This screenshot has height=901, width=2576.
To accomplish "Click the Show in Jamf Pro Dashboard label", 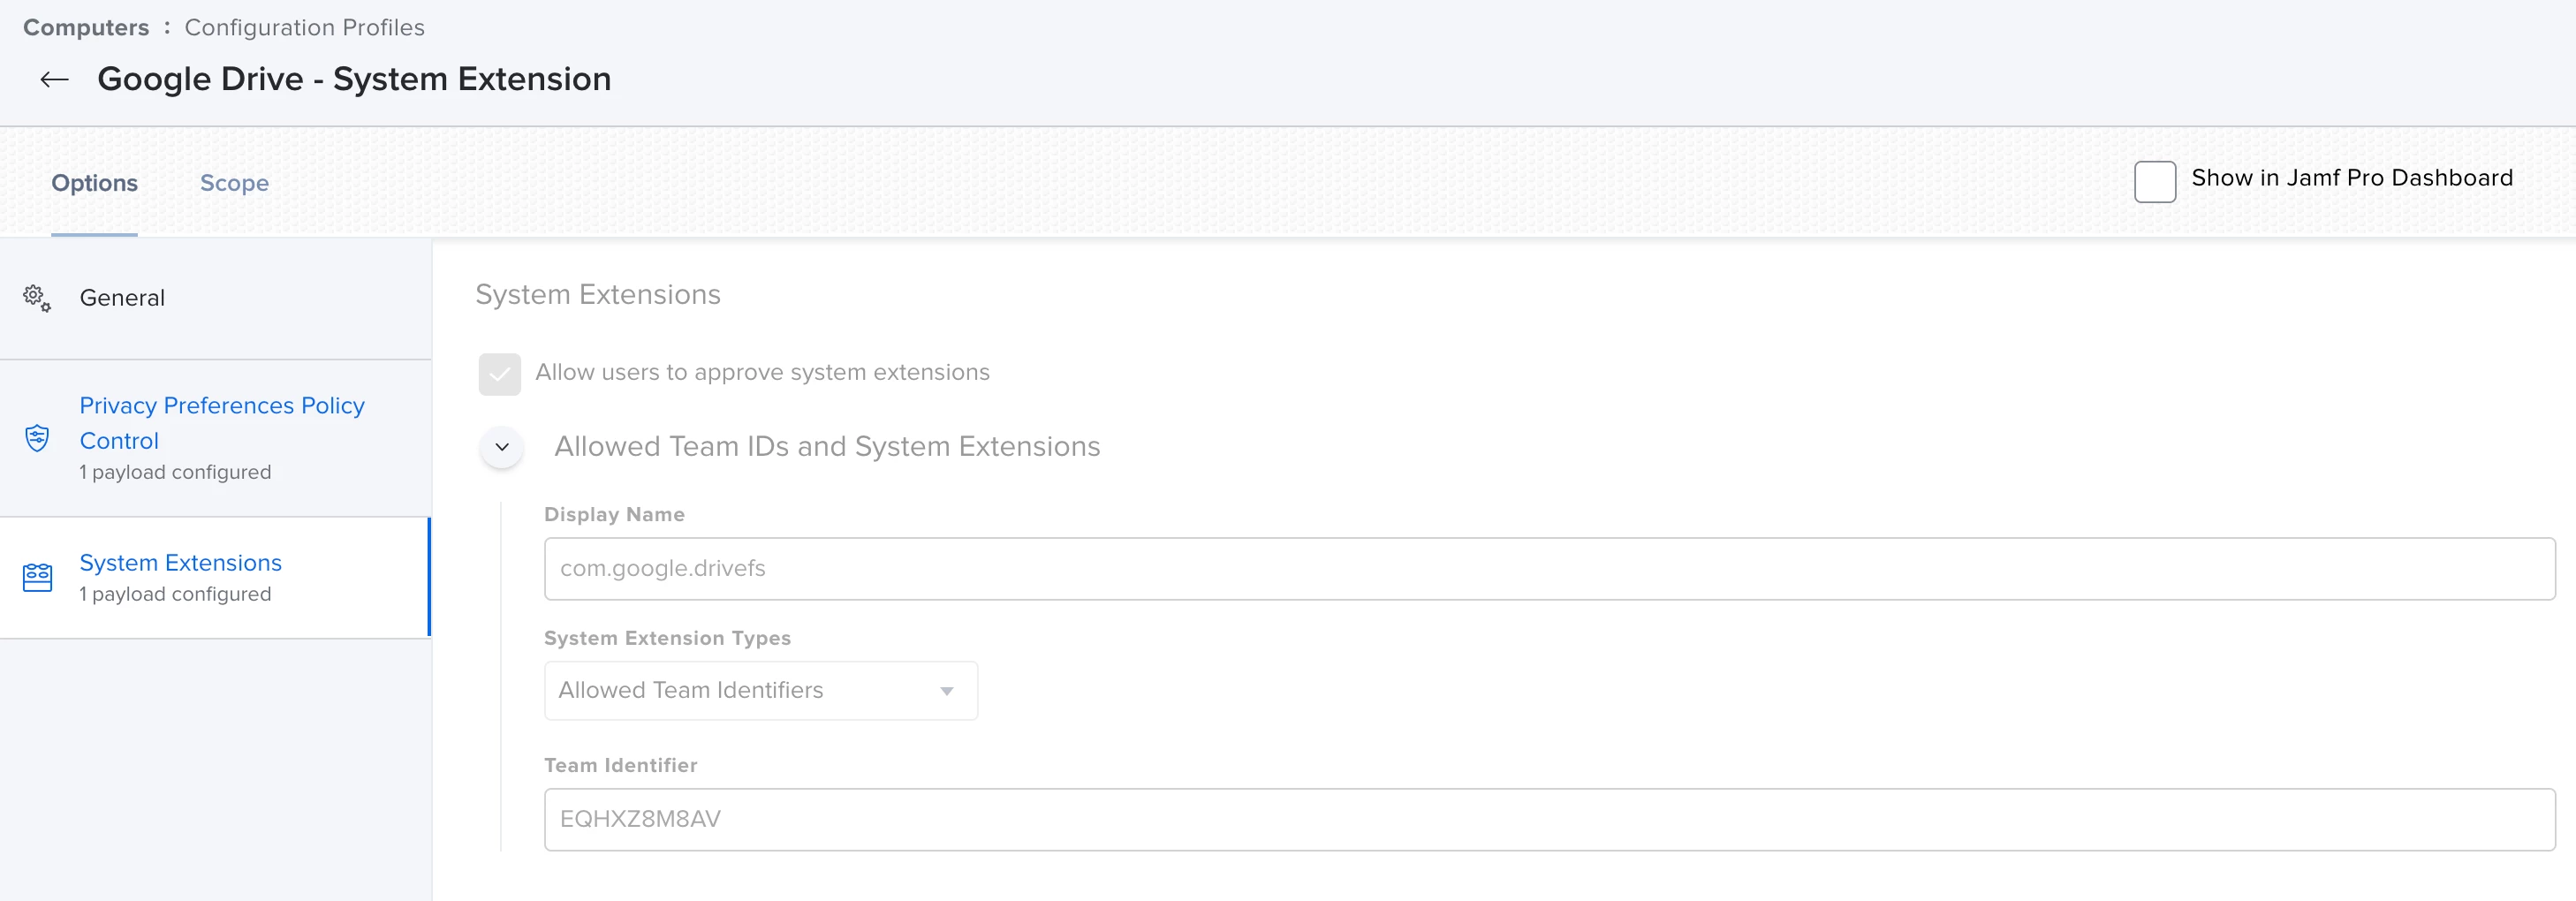I will point(2351,178).
